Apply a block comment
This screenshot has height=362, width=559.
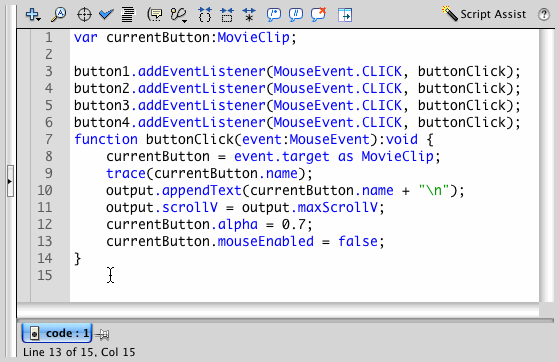point(274,15)
